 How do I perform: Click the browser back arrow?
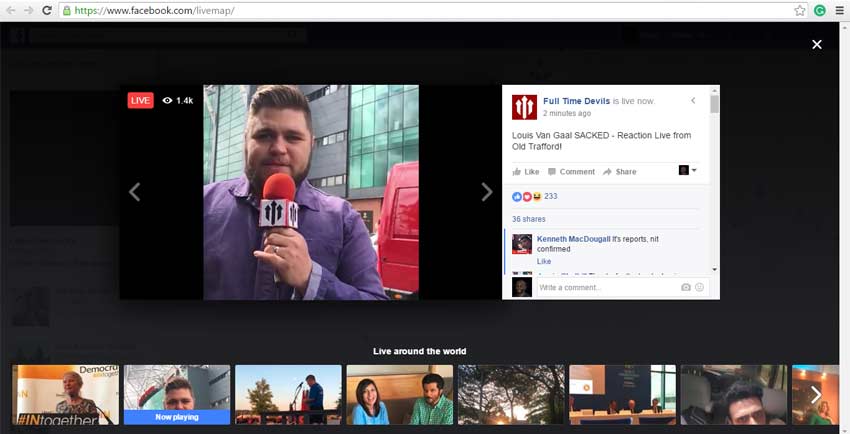click(x=11, y=10)
